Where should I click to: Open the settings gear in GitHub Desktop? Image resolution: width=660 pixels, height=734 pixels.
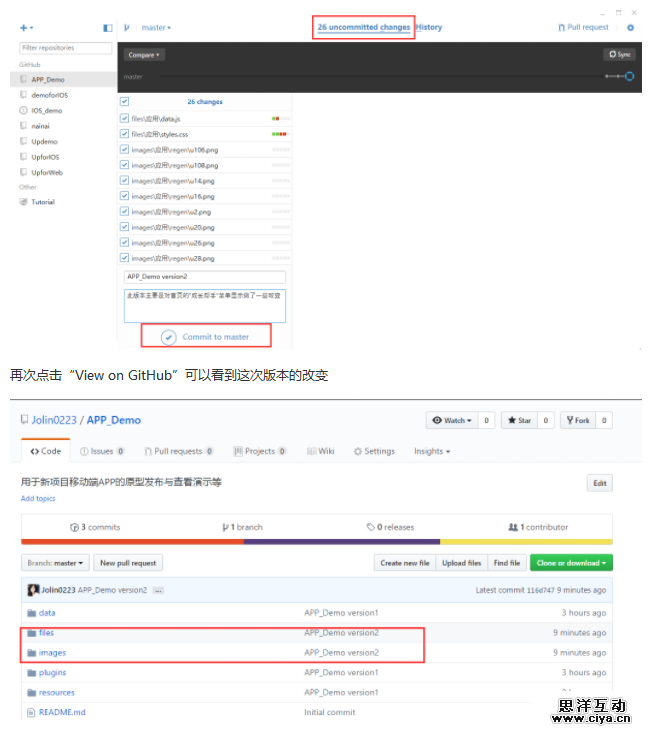coord(630,28)
